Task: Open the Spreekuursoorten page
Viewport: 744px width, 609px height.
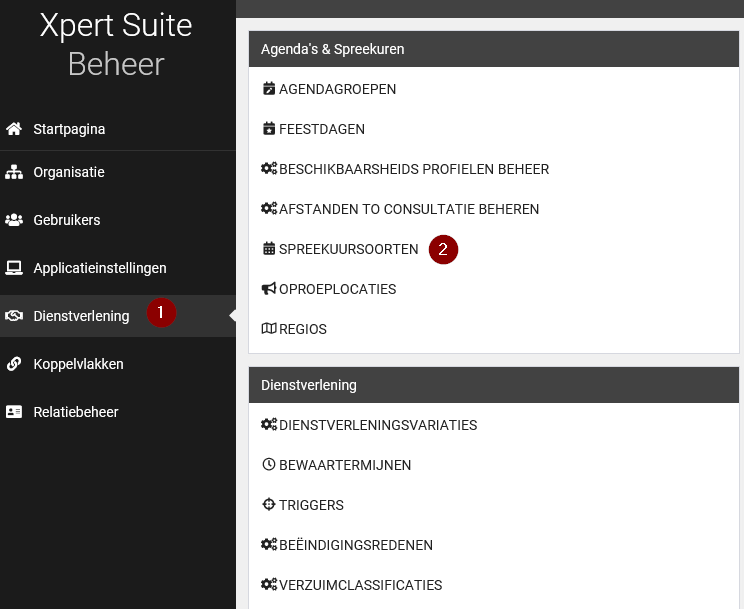Action: (x=348, y=249)
